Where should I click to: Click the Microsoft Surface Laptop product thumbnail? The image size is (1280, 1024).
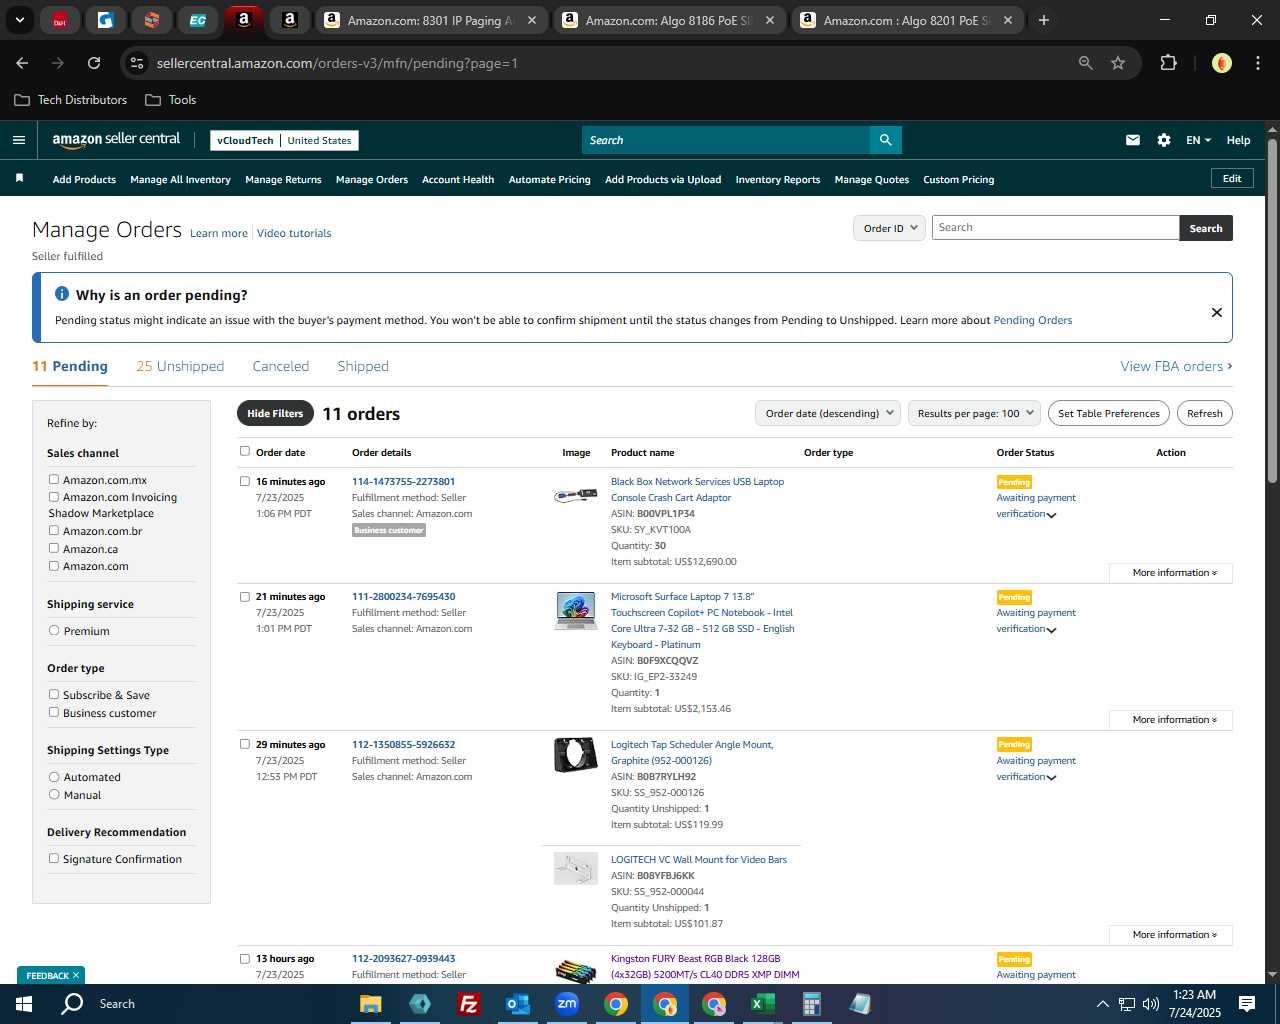[576, 610]
